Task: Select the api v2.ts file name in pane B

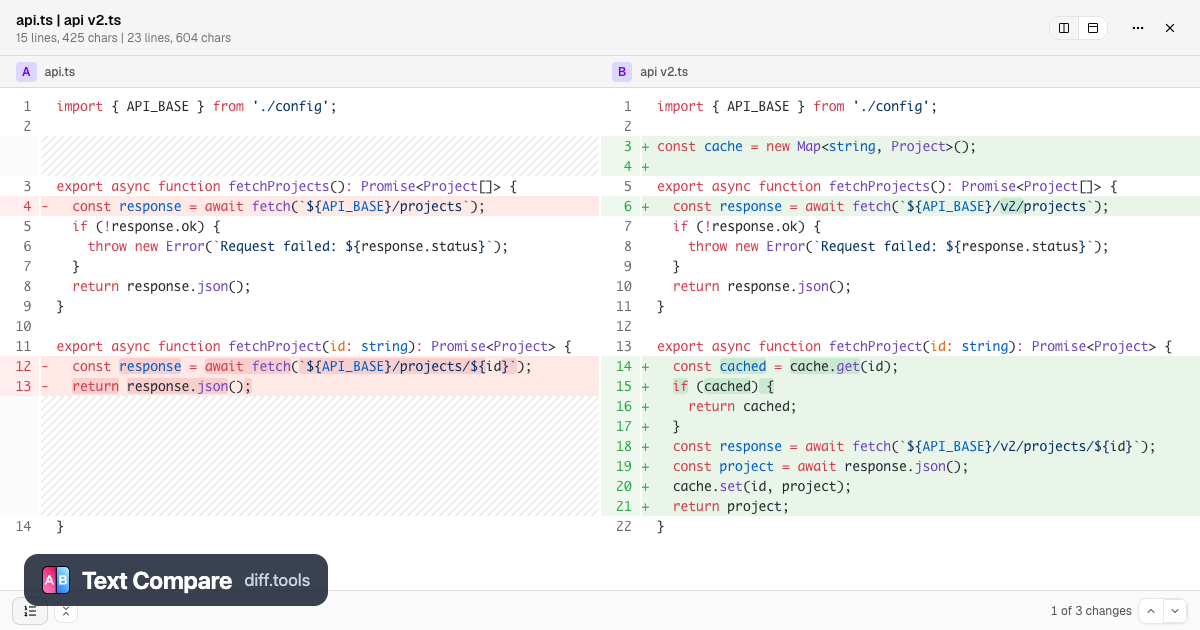Action: coord(664,72)
